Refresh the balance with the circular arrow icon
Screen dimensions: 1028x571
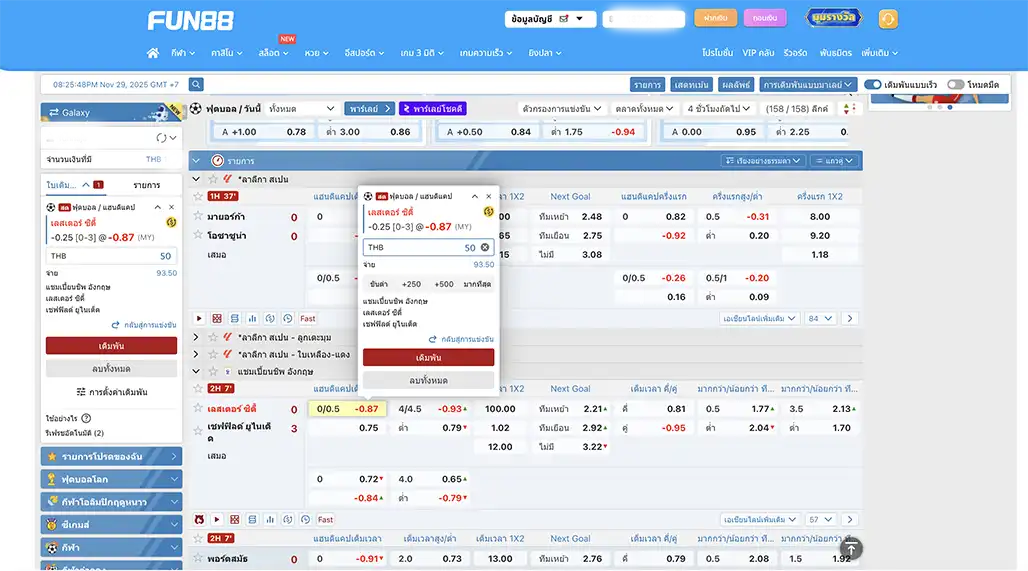pyautogui.click(x=161, y=138)
